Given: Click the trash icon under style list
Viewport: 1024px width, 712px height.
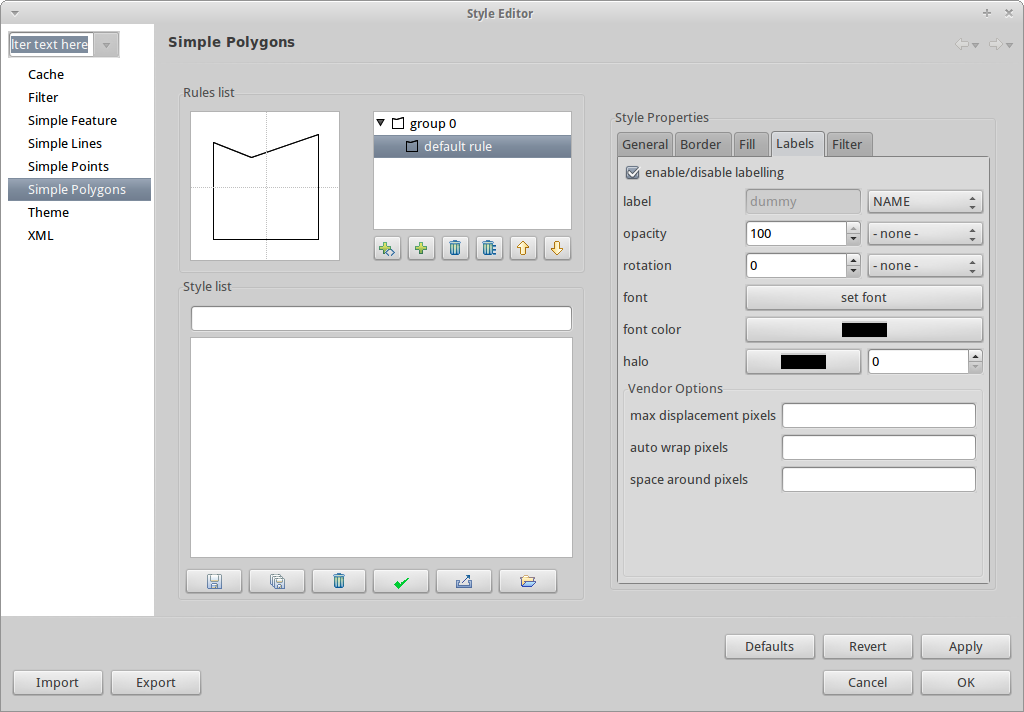Looking at the screenshot, I should click(339, 581).
